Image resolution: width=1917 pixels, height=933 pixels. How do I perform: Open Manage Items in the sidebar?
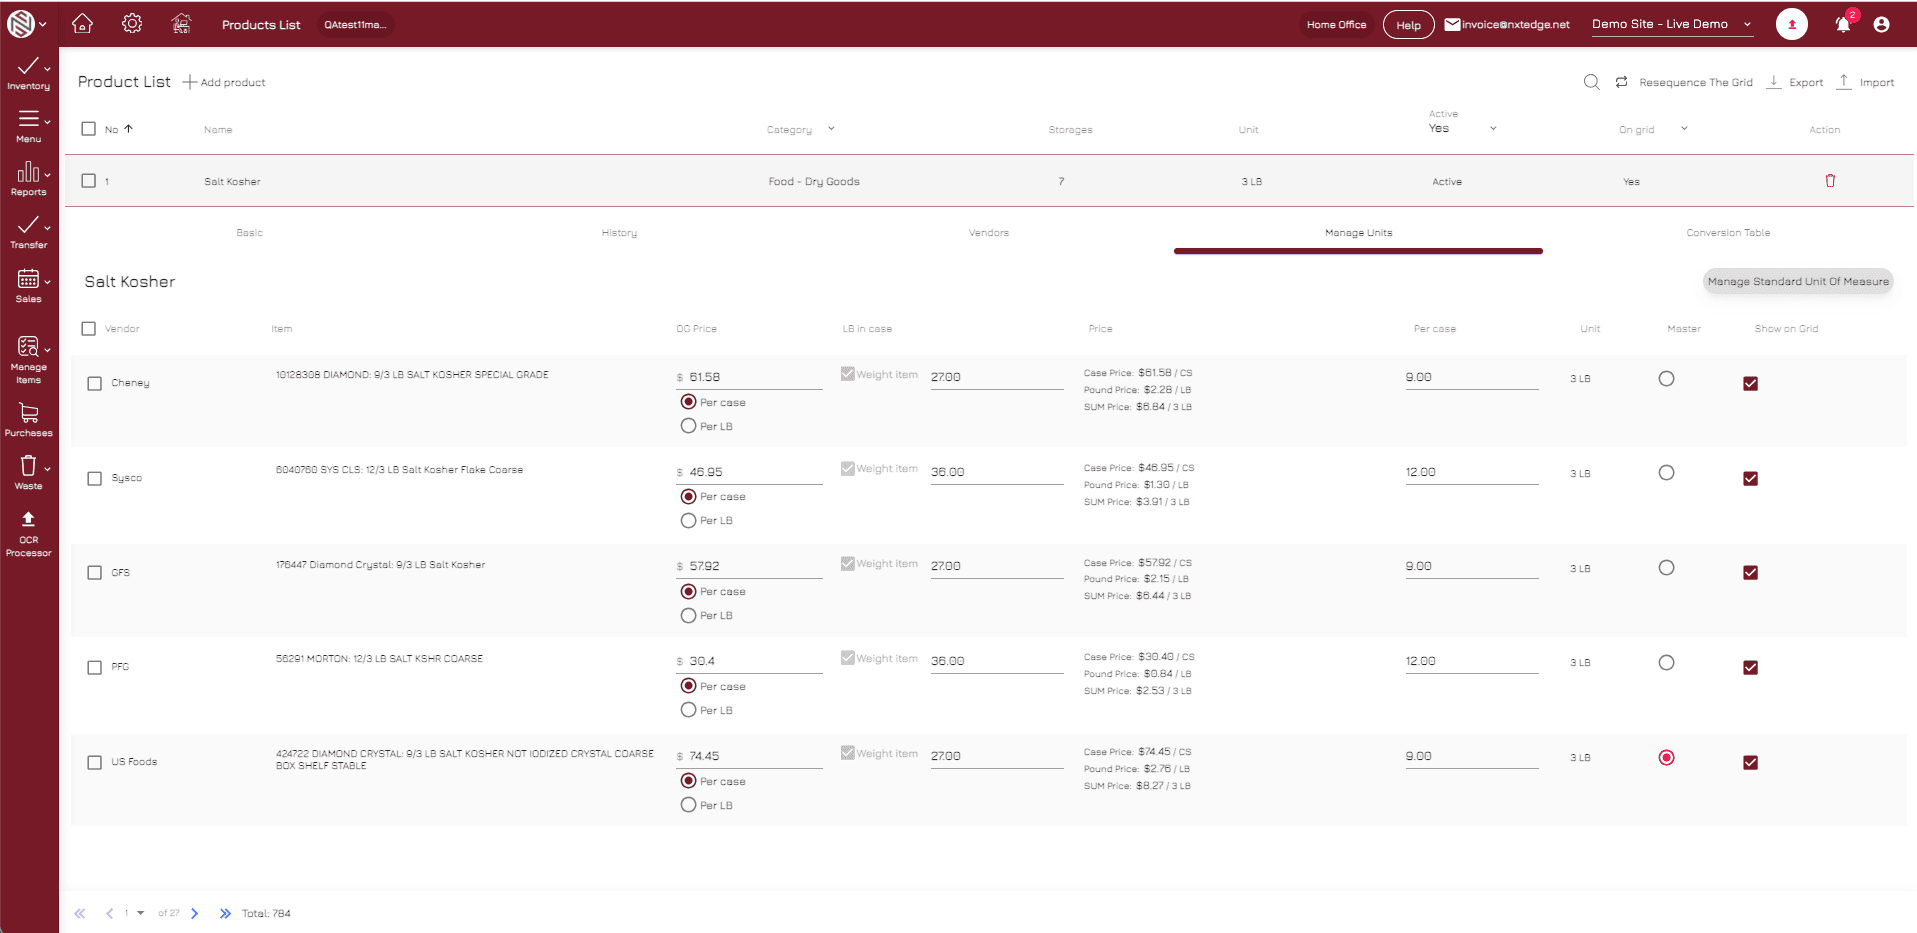coord(28,360)
